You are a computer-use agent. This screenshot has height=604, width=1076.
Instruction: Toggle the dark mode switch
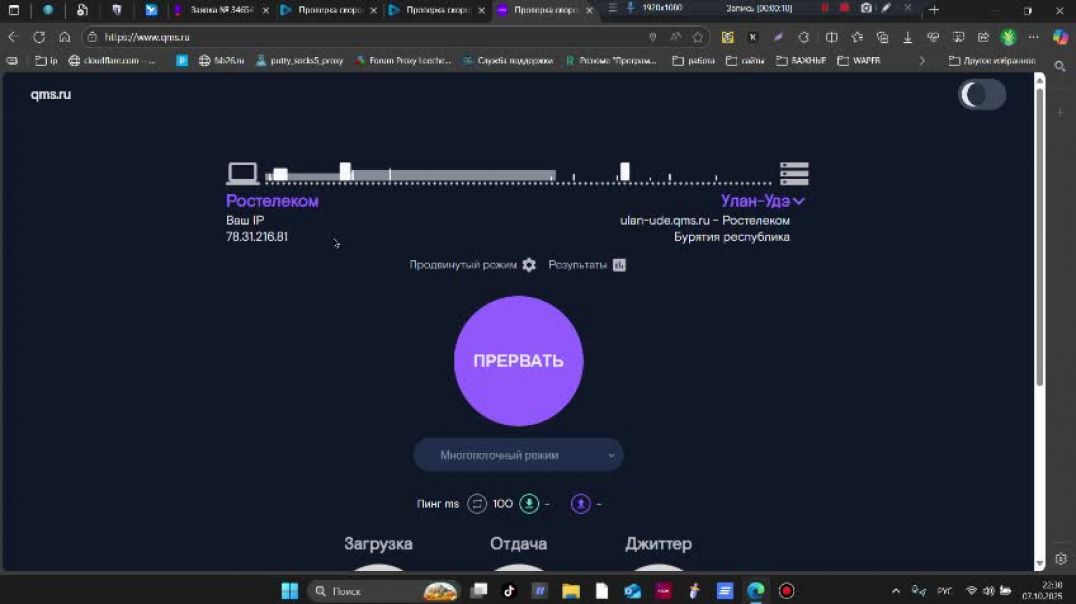[981, 95]
